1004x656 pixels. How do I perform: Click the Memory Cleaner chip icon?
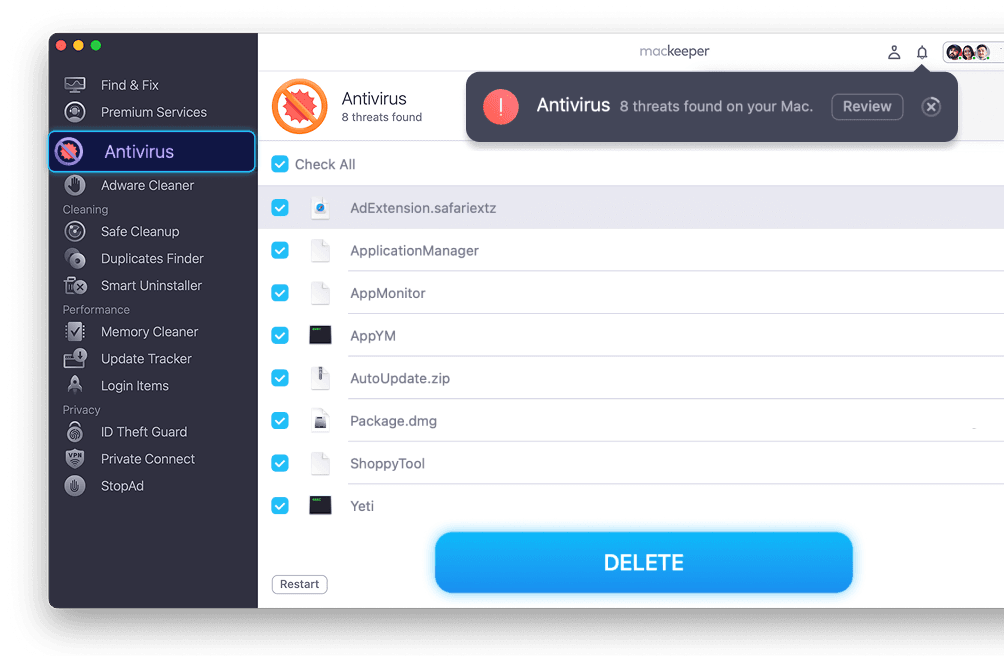(x=75, y=332)
